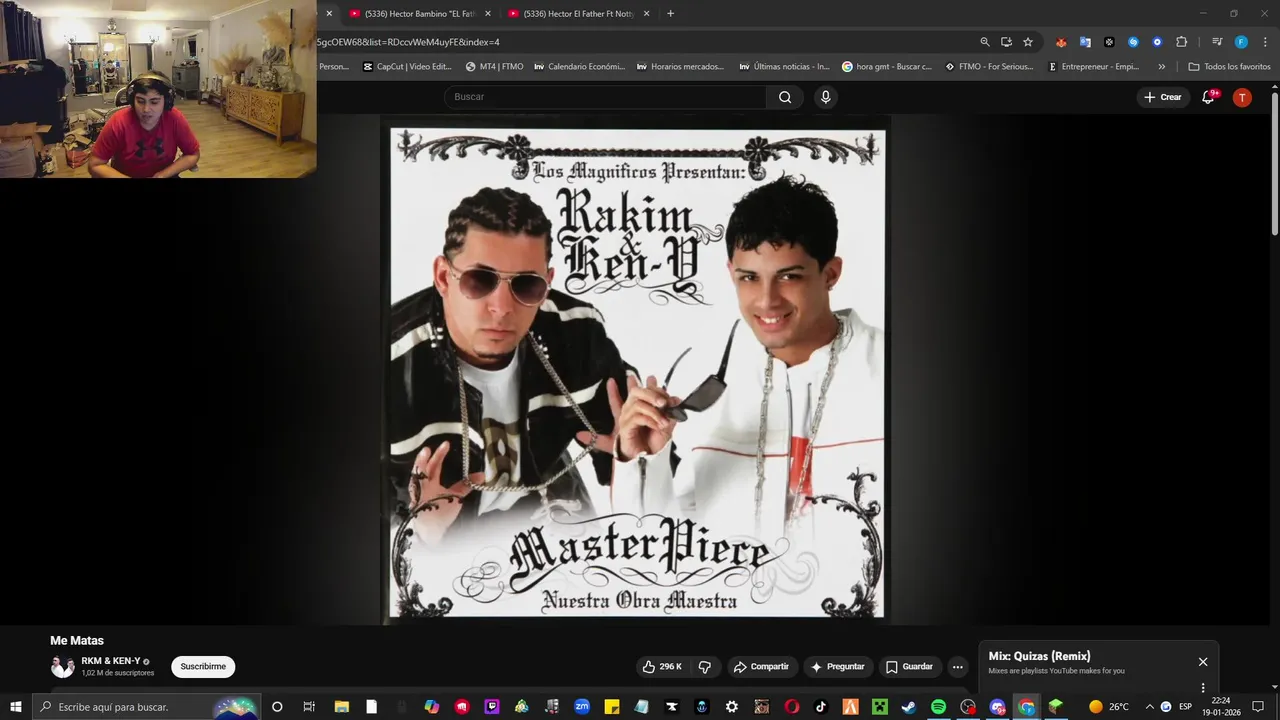Open Shazam extension icon
Image resolution: width=1280 pixels, height=720 pixels.
click(x=1133, y=42)
